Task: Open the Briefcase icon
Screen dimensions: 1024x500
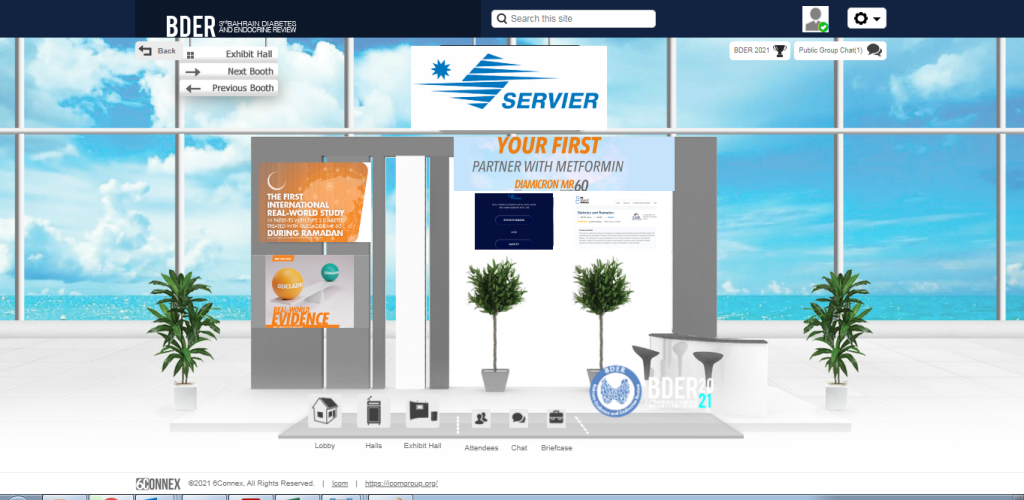Action: coord(556,420)
